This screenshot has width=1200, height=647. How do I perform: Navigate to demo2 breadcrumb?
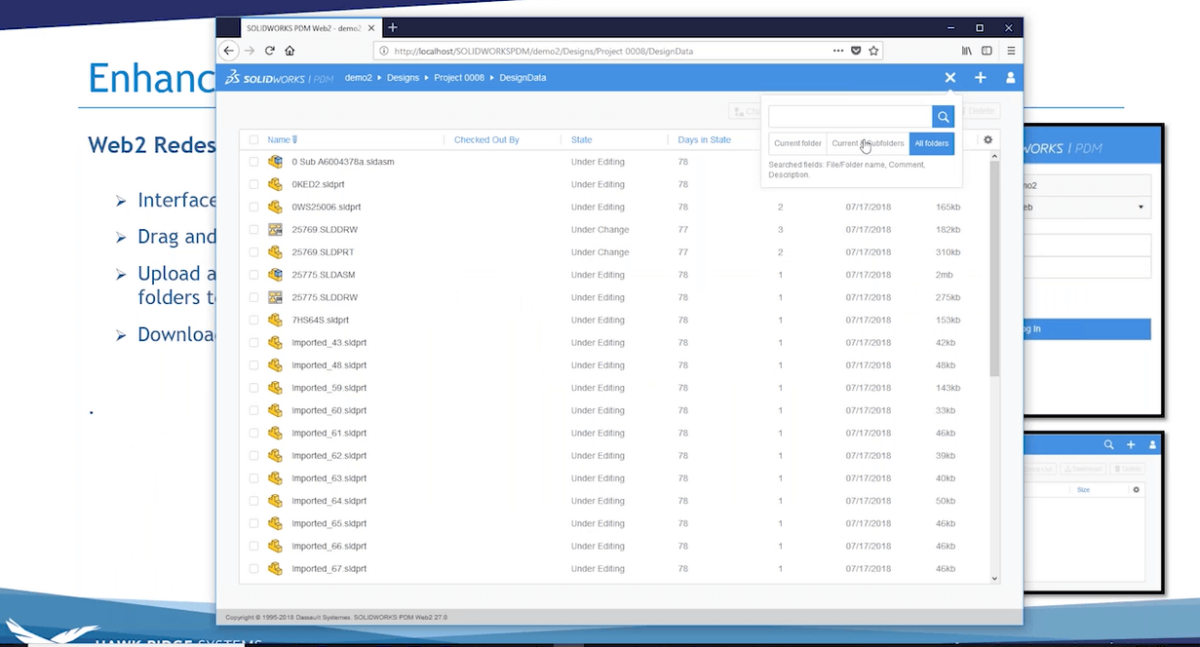point(359,77)
